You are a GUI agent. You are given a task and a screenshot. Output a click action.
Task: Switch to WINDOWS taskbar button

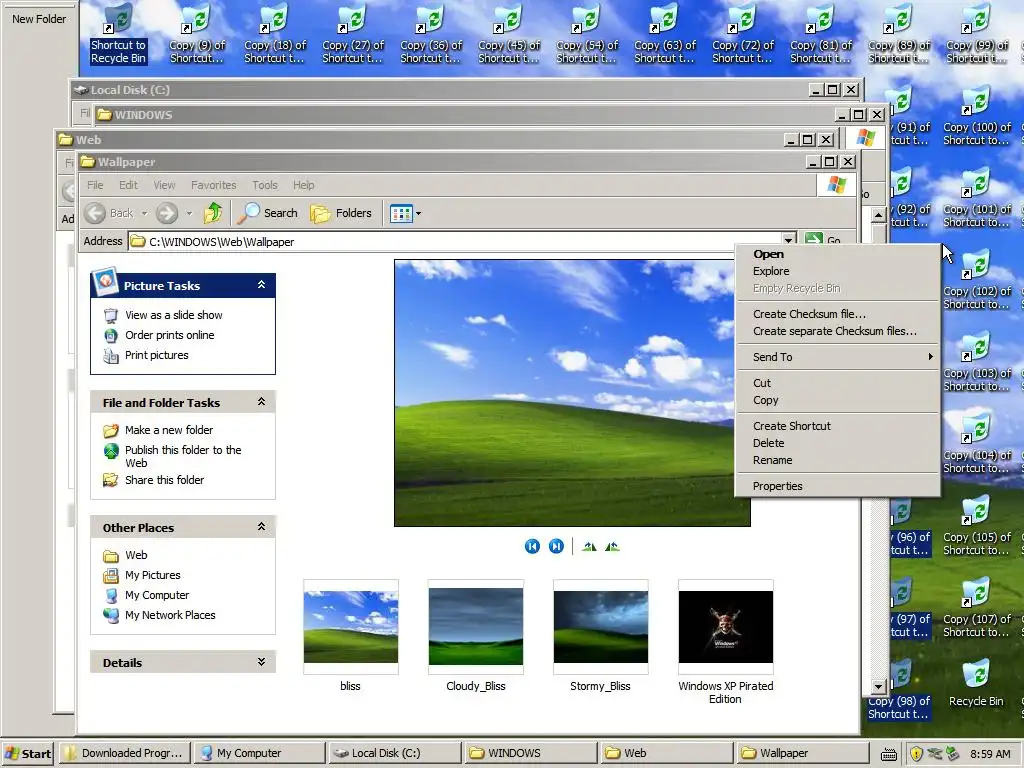[530, 753]
